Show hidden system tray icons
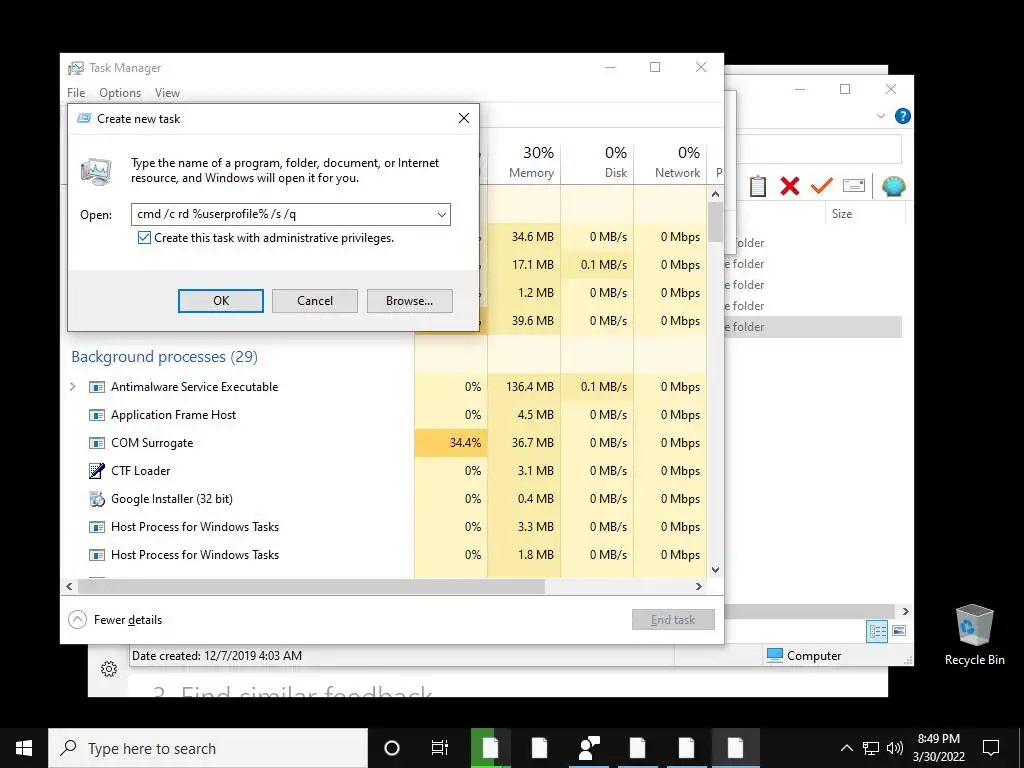The width and height of the screenshot is (1024, 768). click(846, 748)
